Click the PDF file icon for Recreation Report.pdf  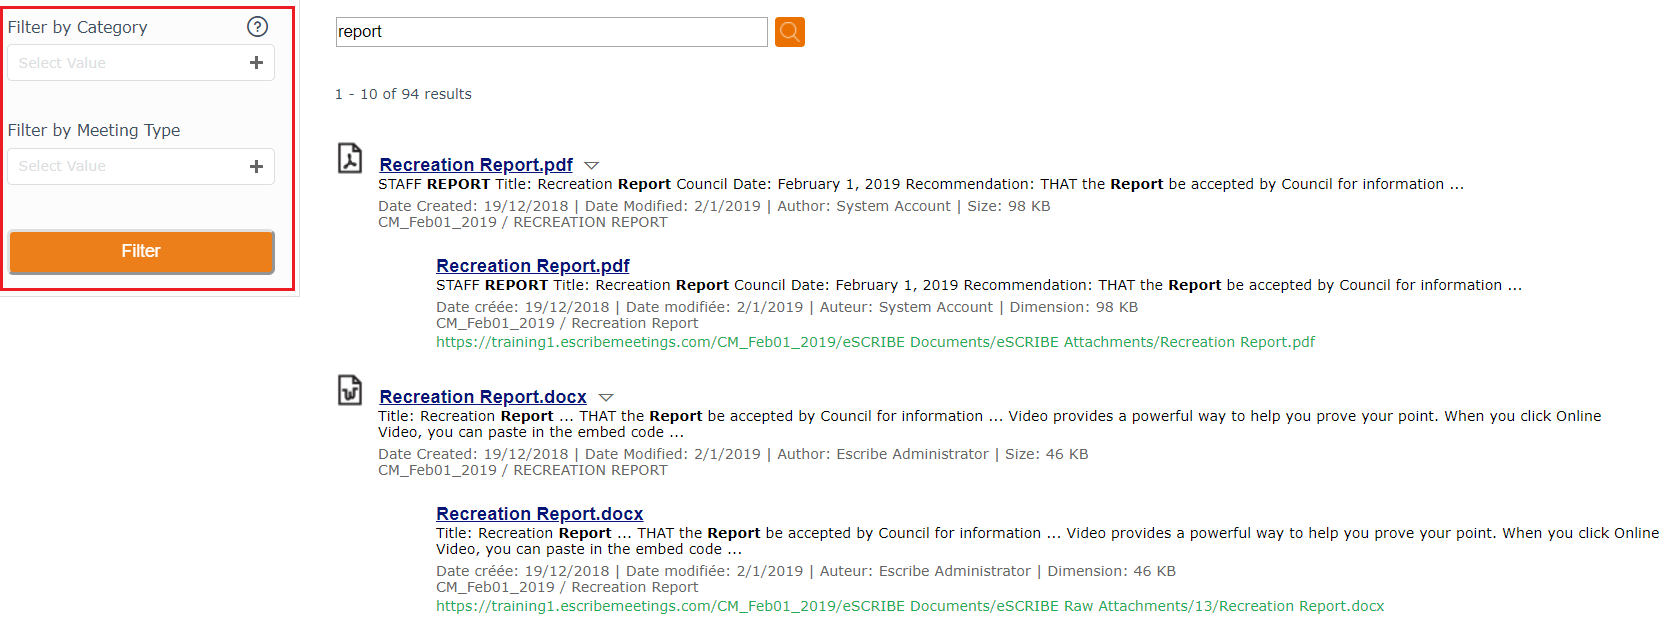[350, 158]
